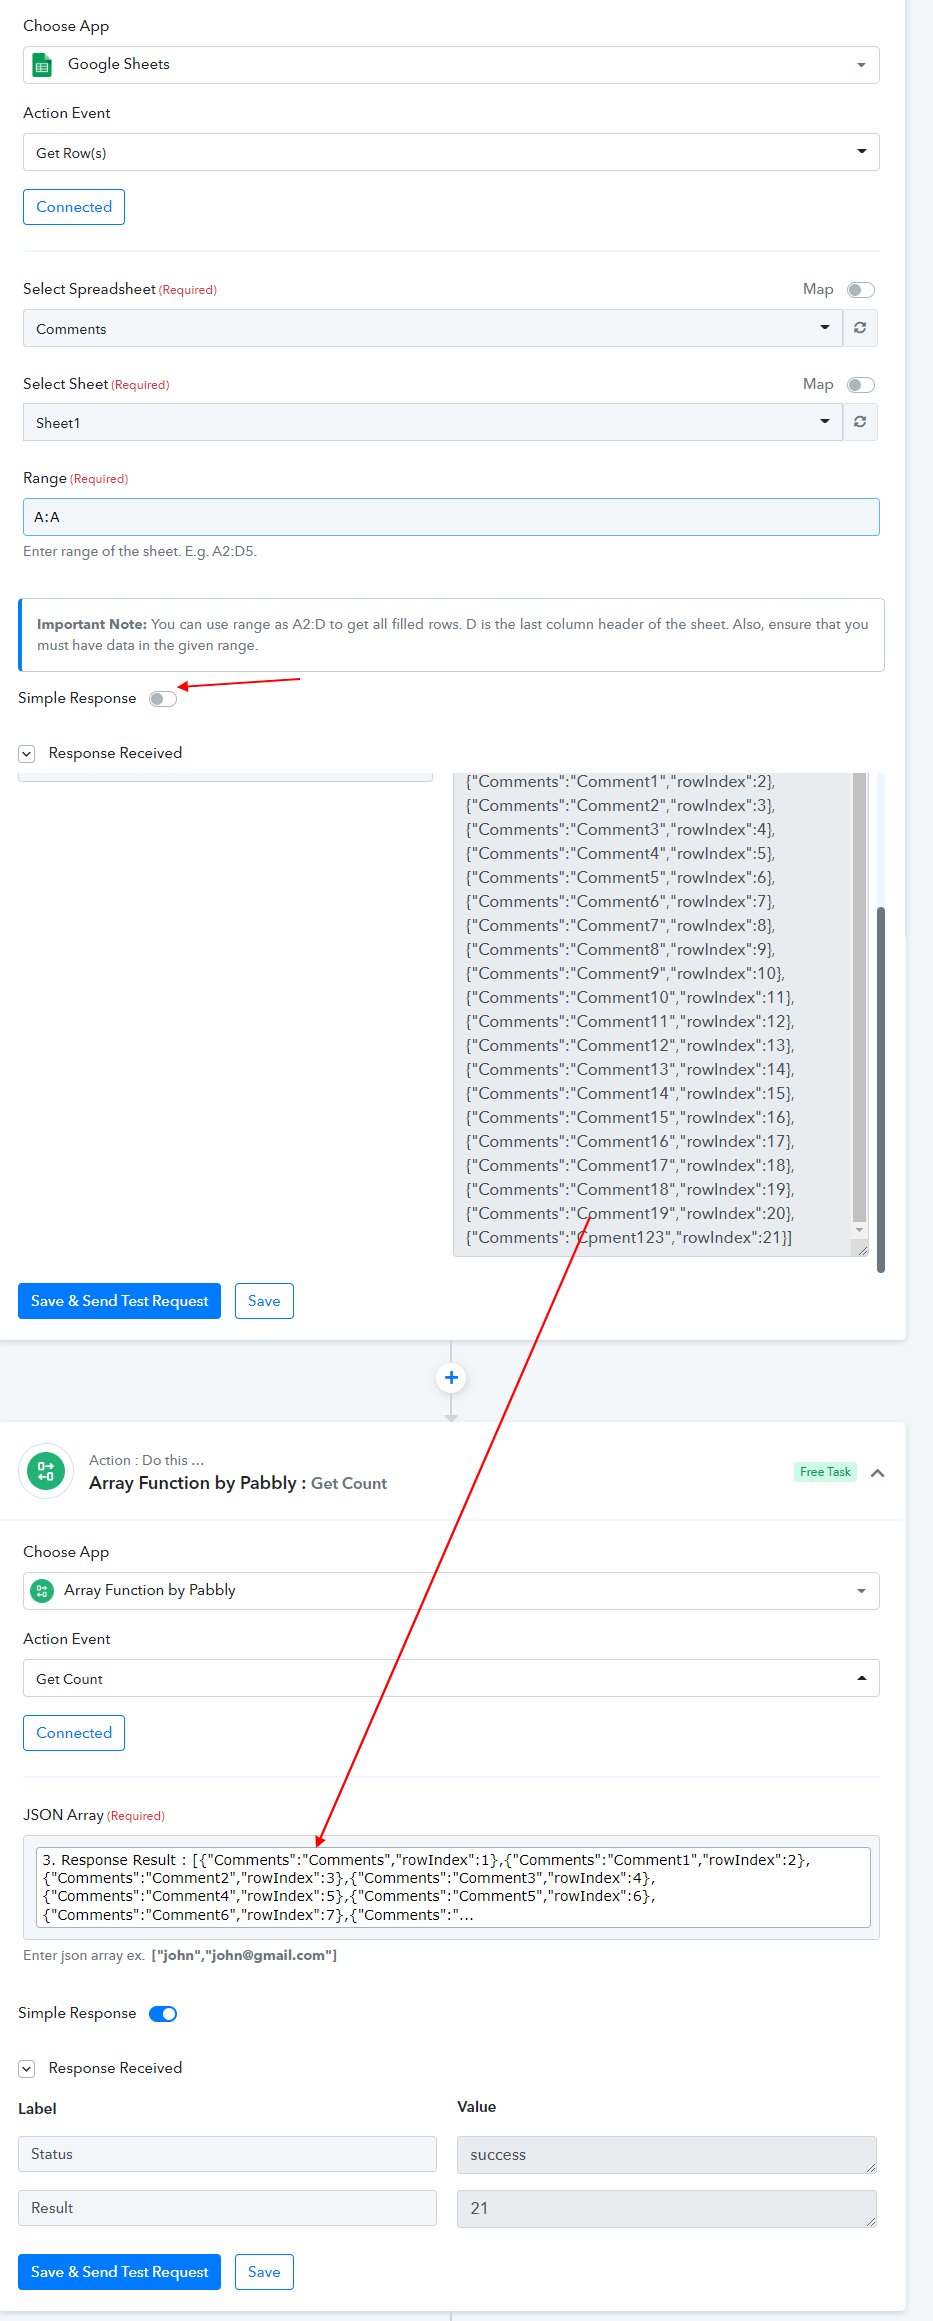Click the 21 result value field
The image size is (933, 2321).
pyautogui.click(x=667, y=2209)
